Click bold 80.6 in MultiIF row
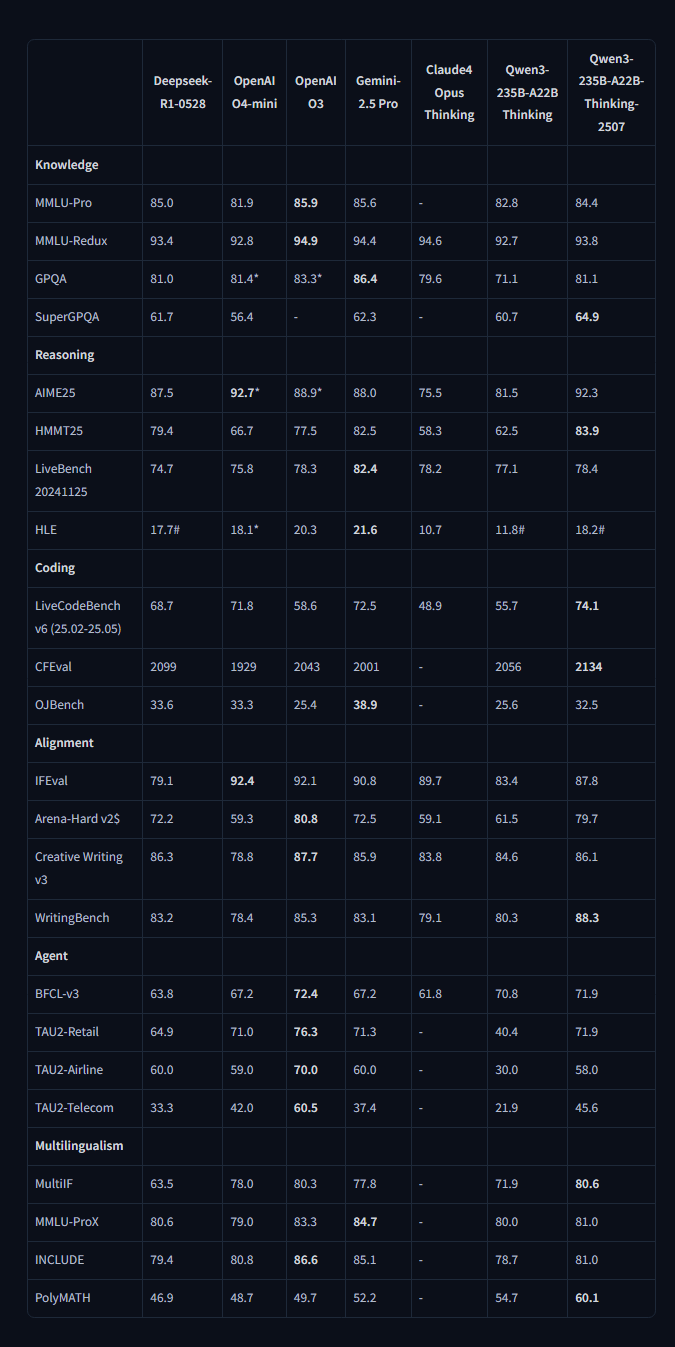 coord(587,1184)
